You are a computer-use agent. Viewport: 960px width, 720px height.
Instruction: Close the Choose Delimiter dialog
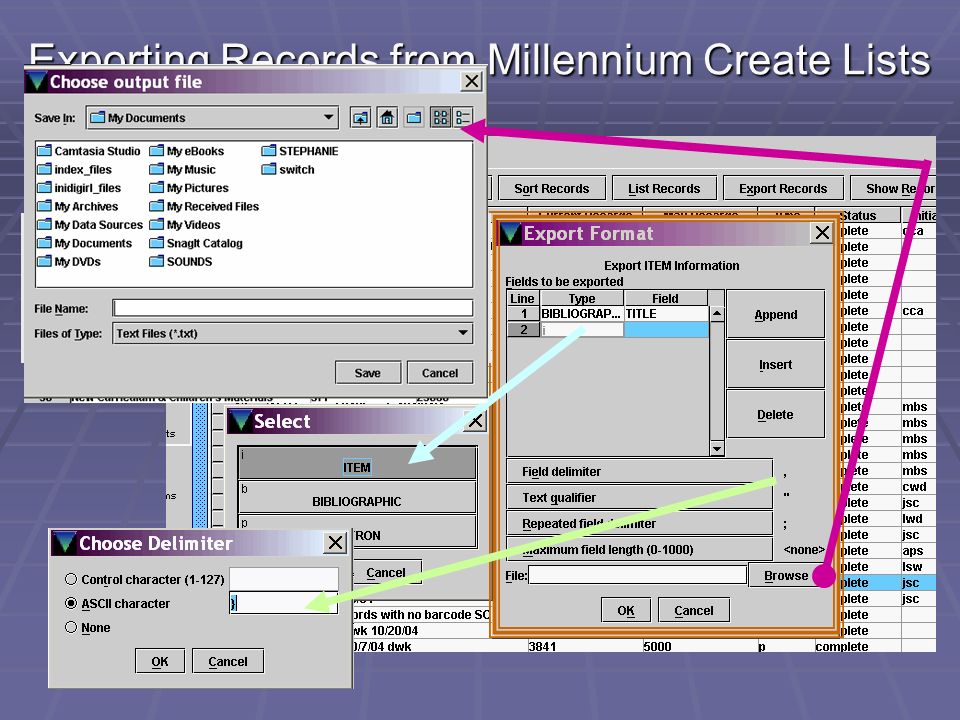(x=336, y=542)
